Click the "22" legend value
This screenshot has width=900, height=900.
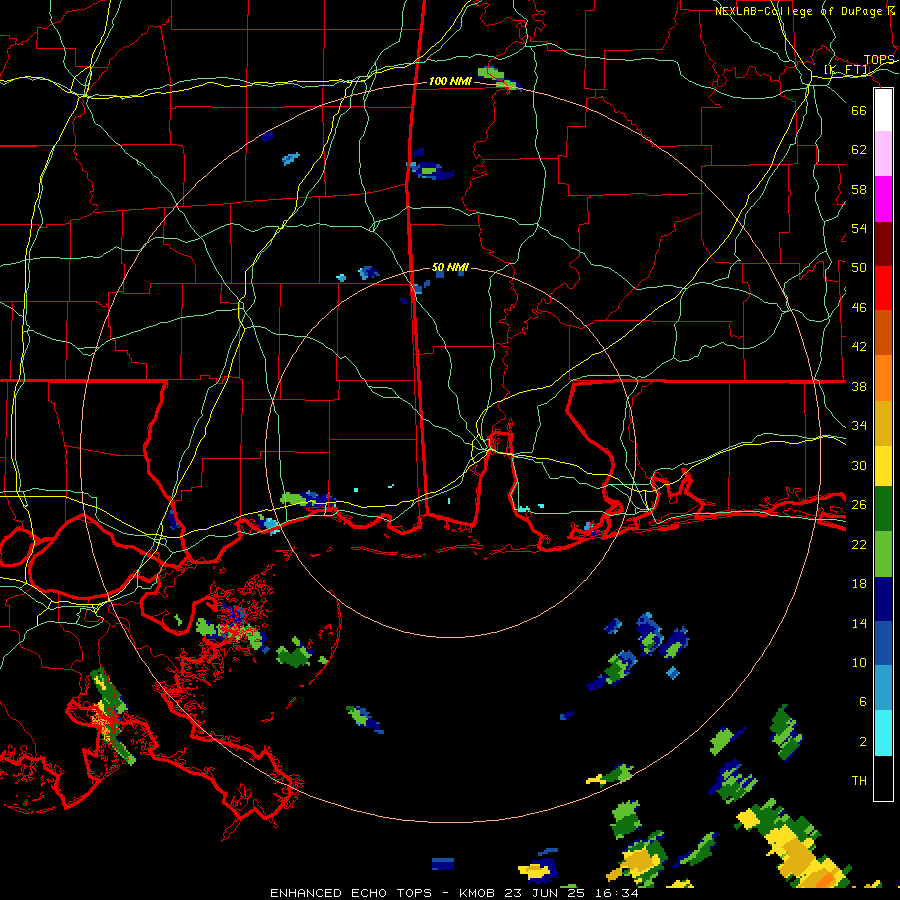[x=859, y=545]
